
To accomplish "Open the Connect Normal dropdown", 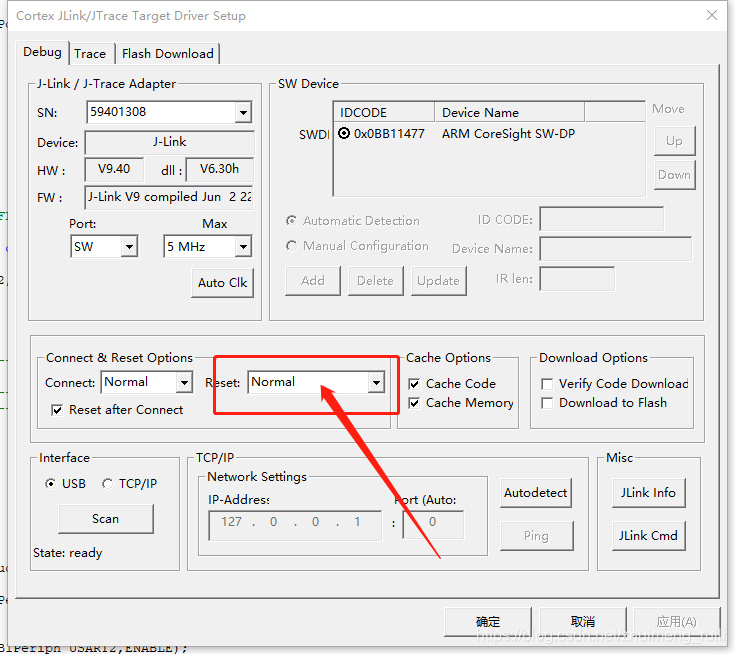I will [184, 383].
